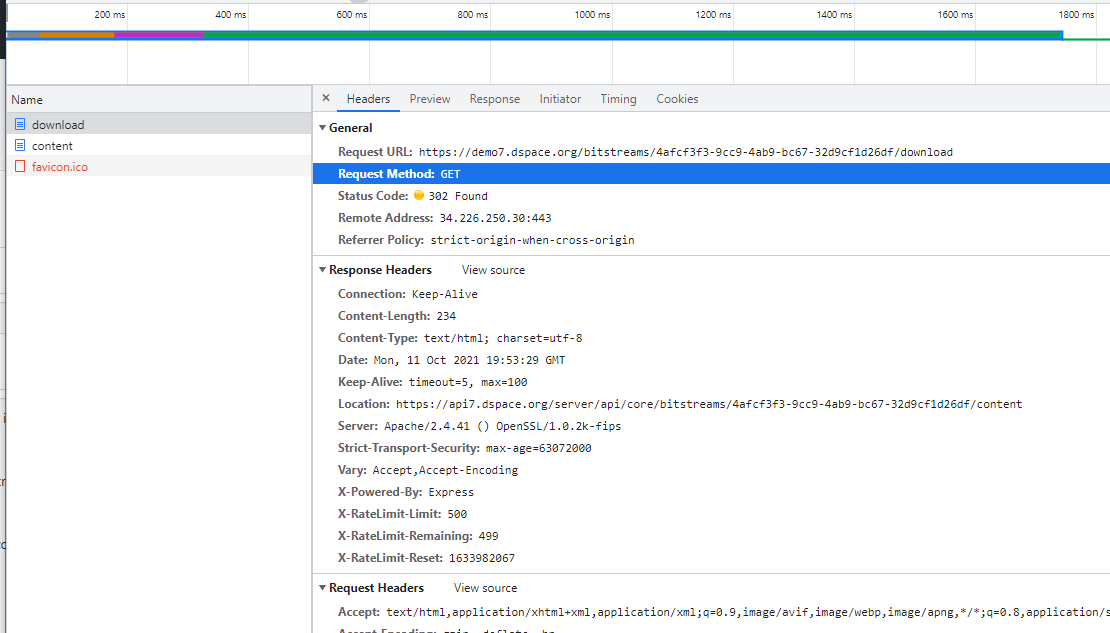Close the request details pane with X icon

click(x=325, y=98)
